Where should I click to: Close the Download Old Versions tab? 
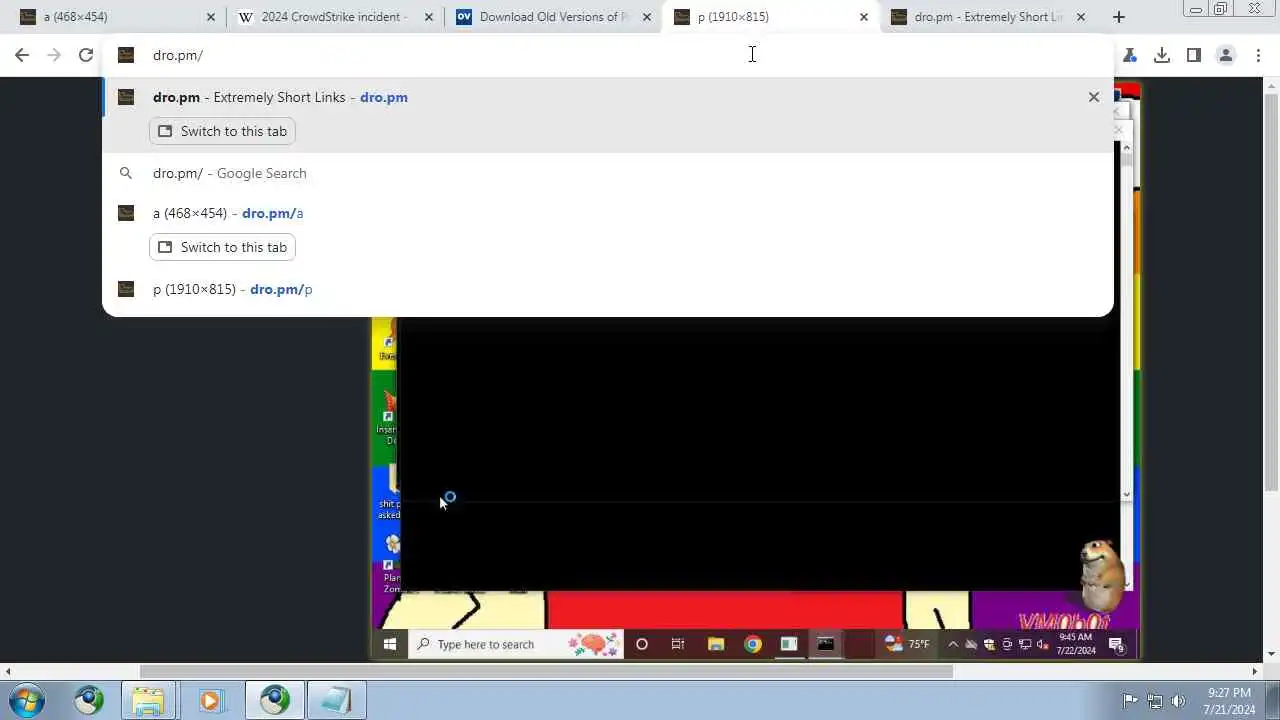[x=647, y=17]
